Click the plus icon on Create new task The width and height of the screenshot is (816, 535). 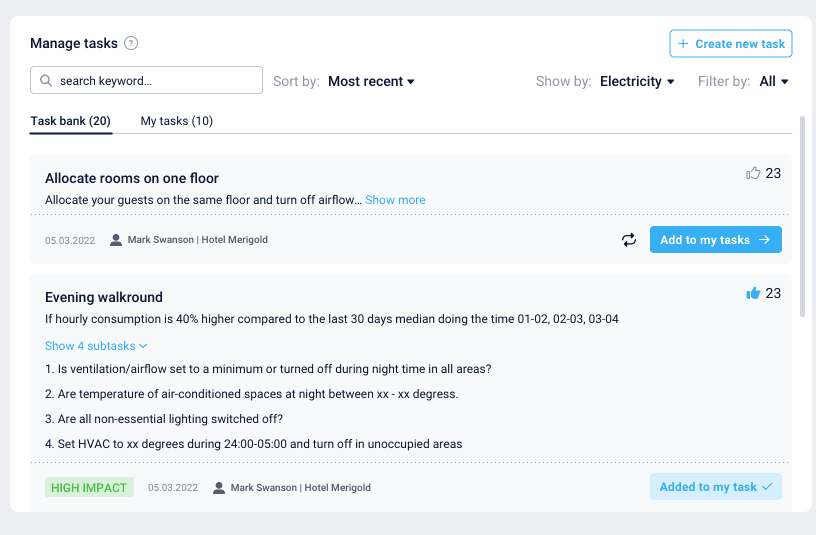(683, 44)
